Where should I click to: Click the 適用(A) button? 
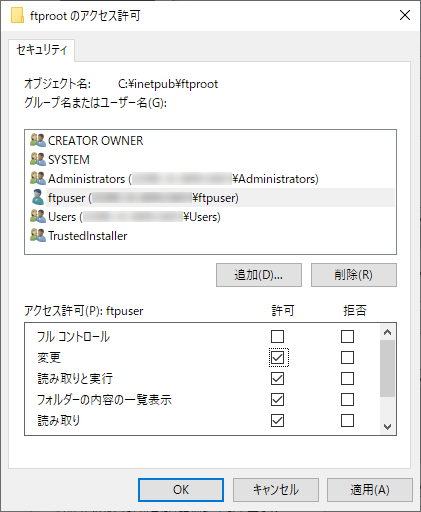click(x=370, y=490)
